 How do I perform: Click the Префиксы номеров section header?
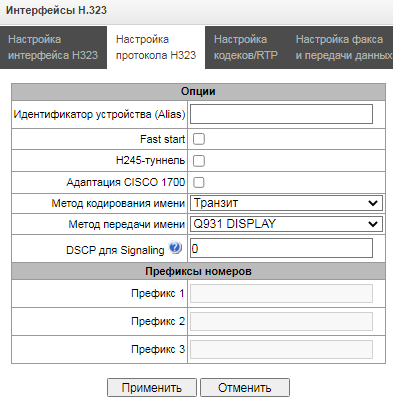point(198,271)
